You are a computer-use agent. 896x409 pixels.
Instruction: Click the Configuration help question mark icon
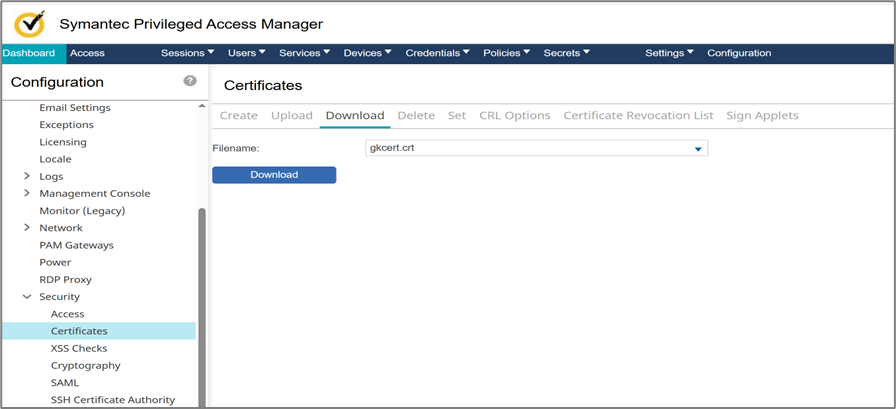[x=190, y=81]
